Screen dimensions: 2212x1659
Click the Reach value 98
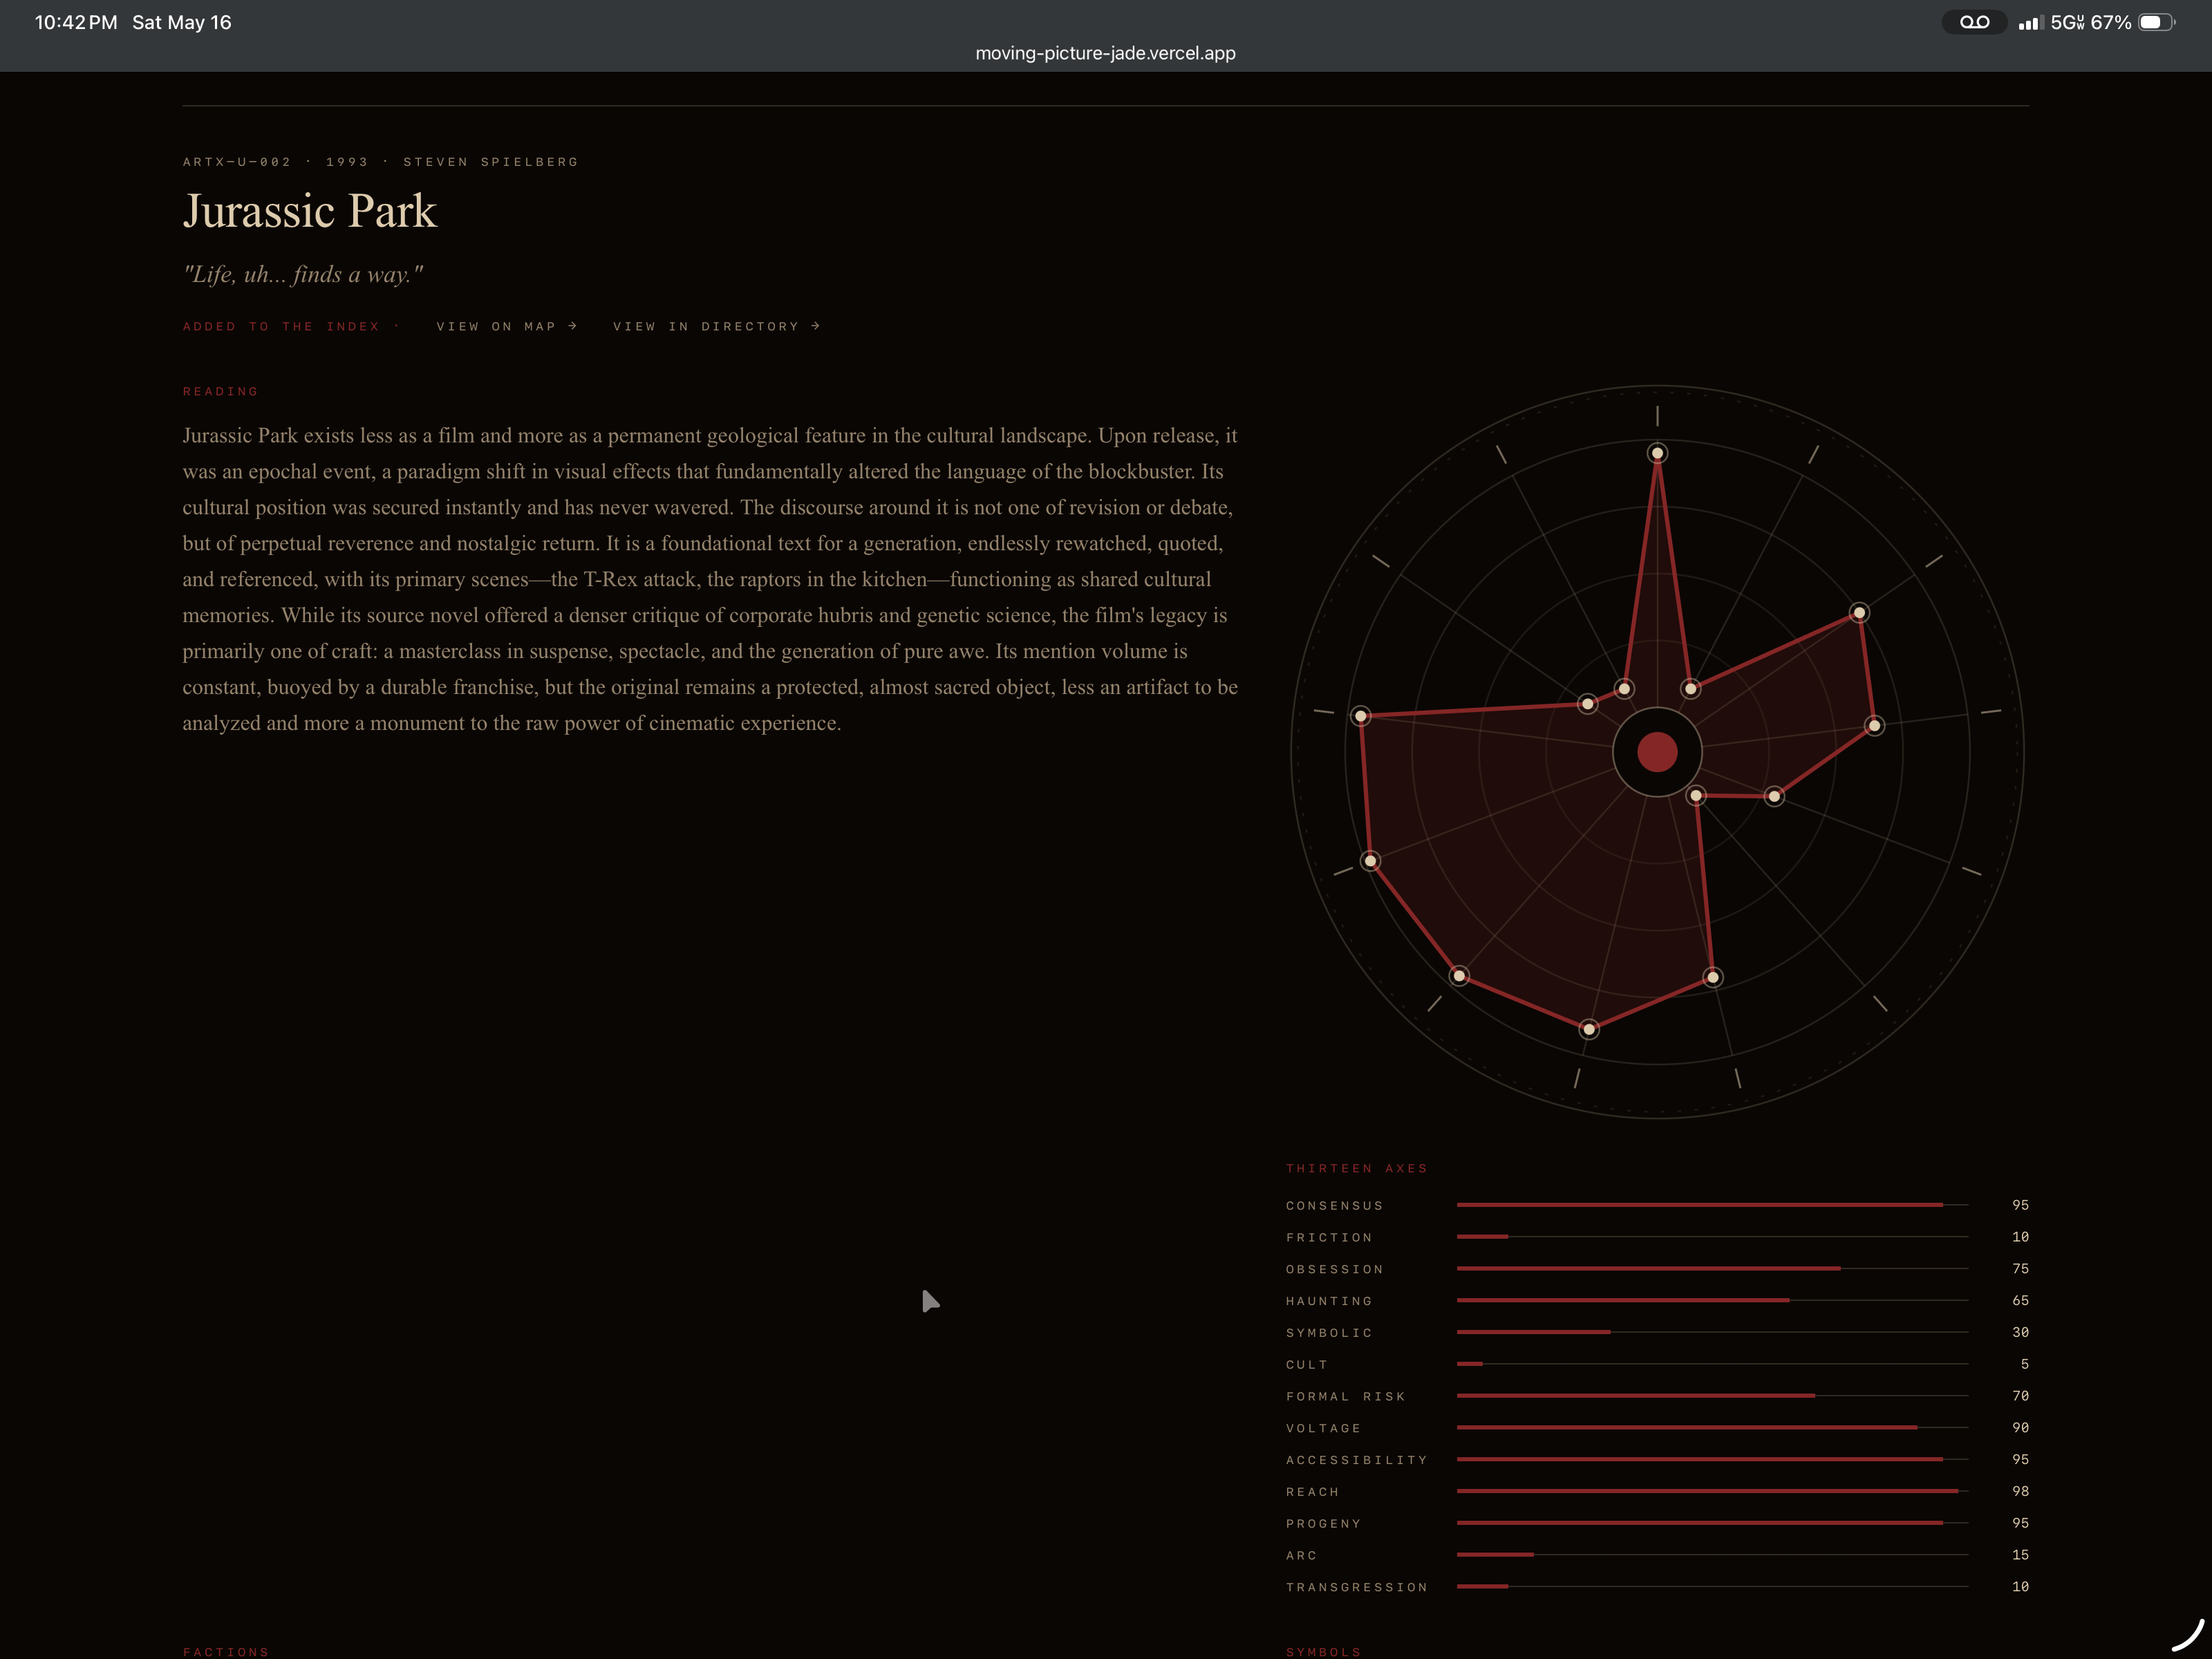[x=2020, y=1491]
